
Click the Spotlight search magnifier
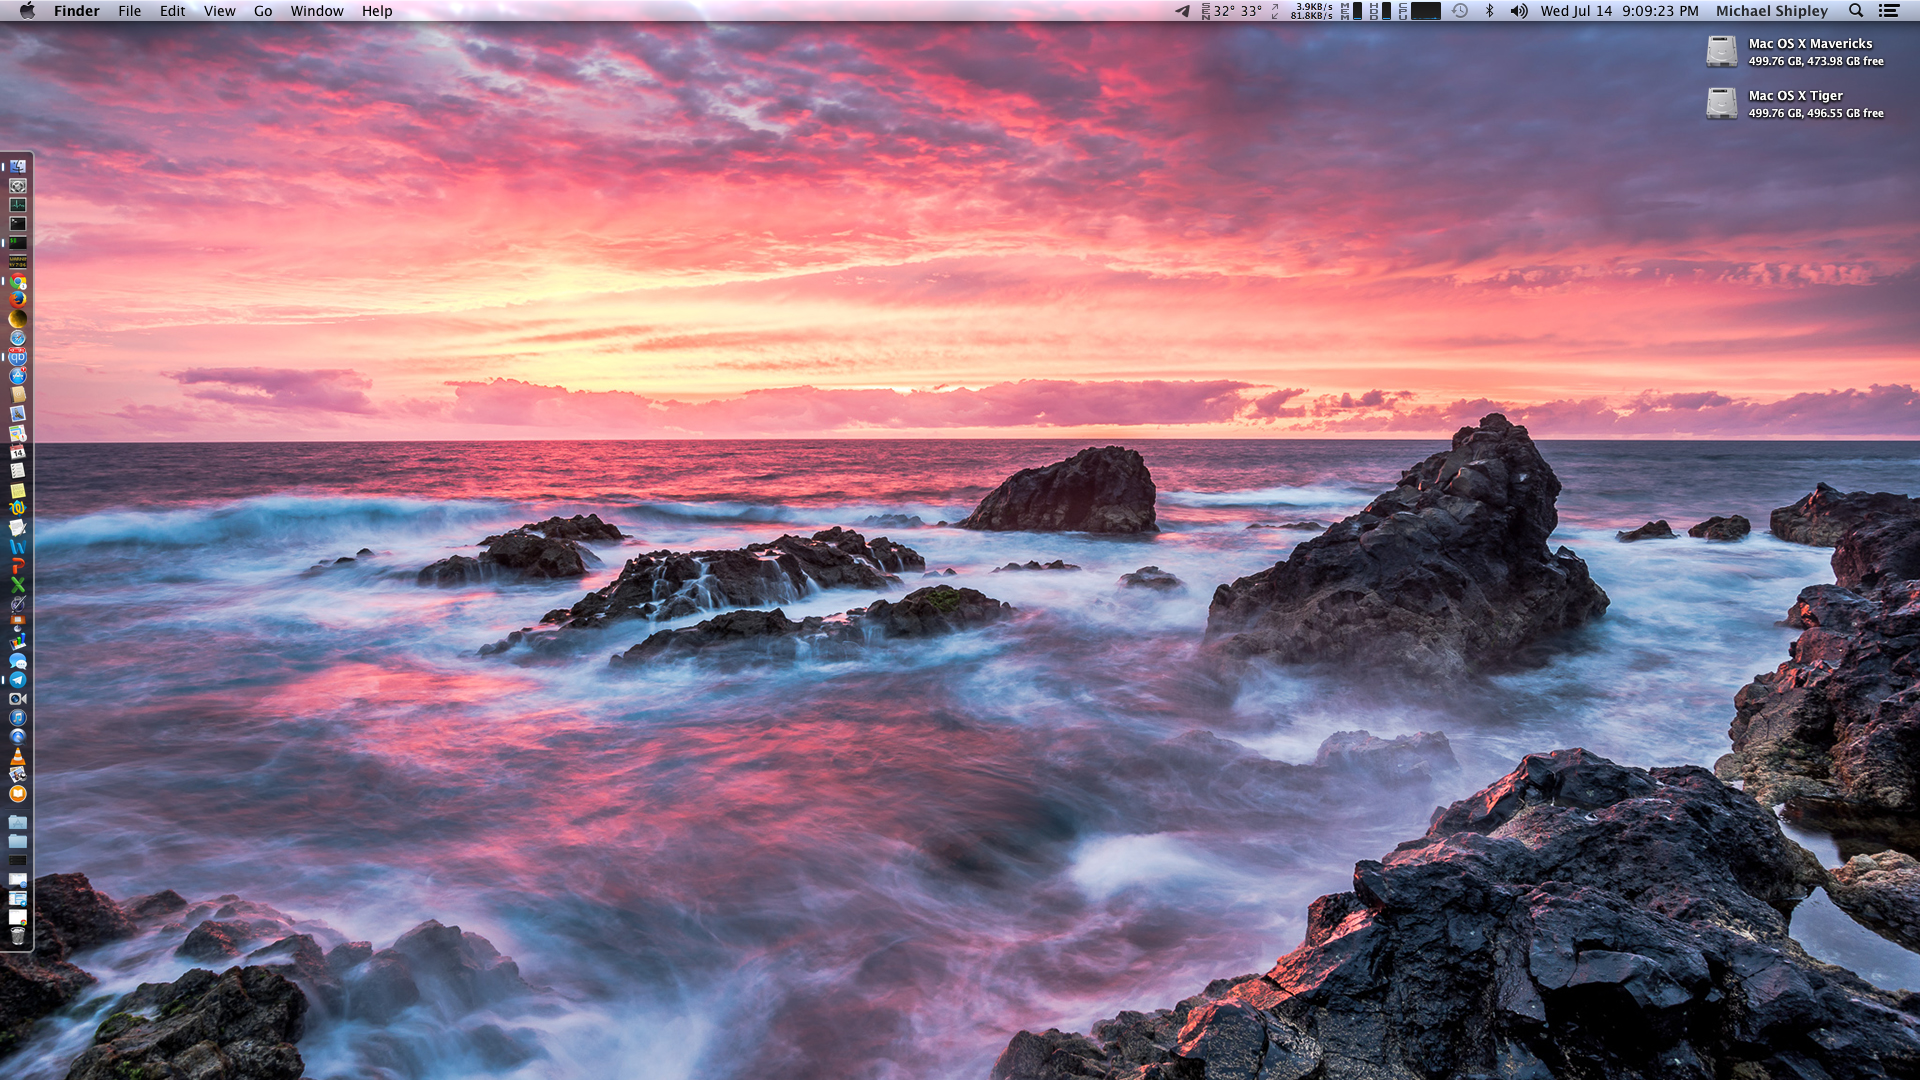[x=1855, y=11]
